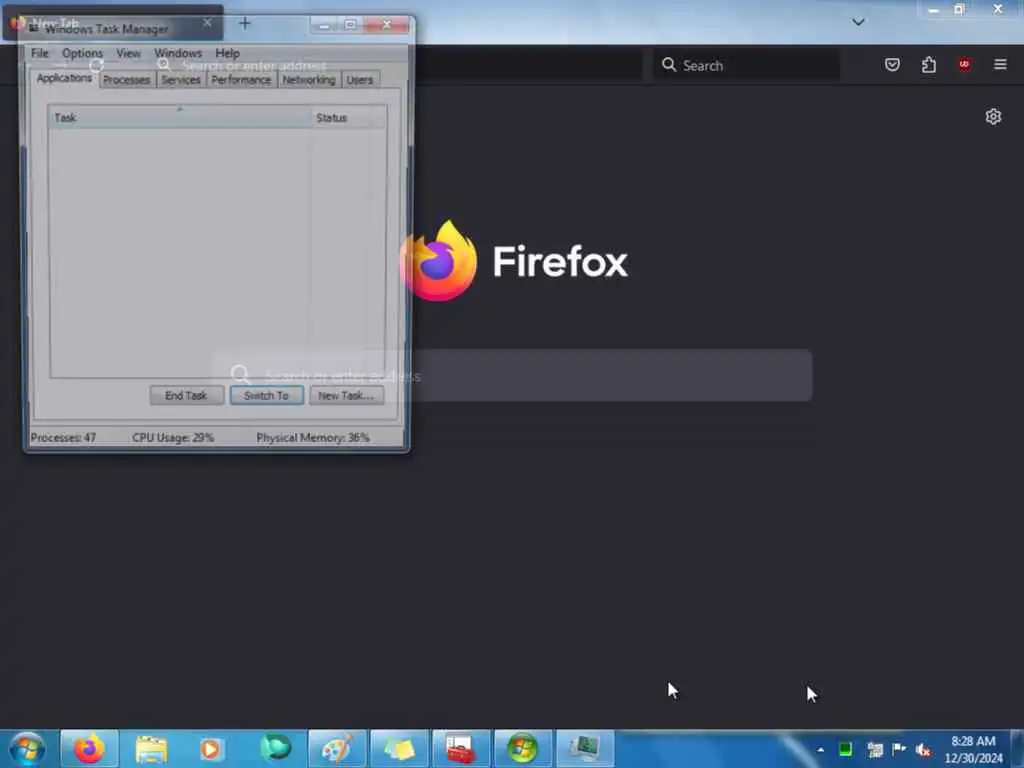Open the new tab personalize gear icon
Viewport: 1024px width, 768px height.
click(x=993, y=117)
